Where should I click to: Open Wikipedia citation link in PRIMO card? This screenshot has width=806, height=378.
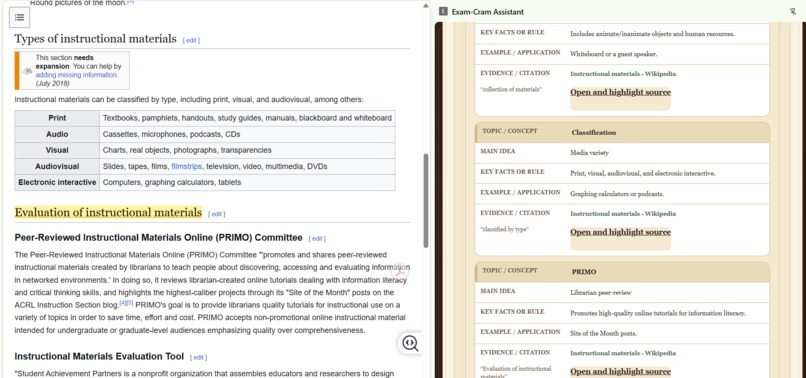point(623,353)
